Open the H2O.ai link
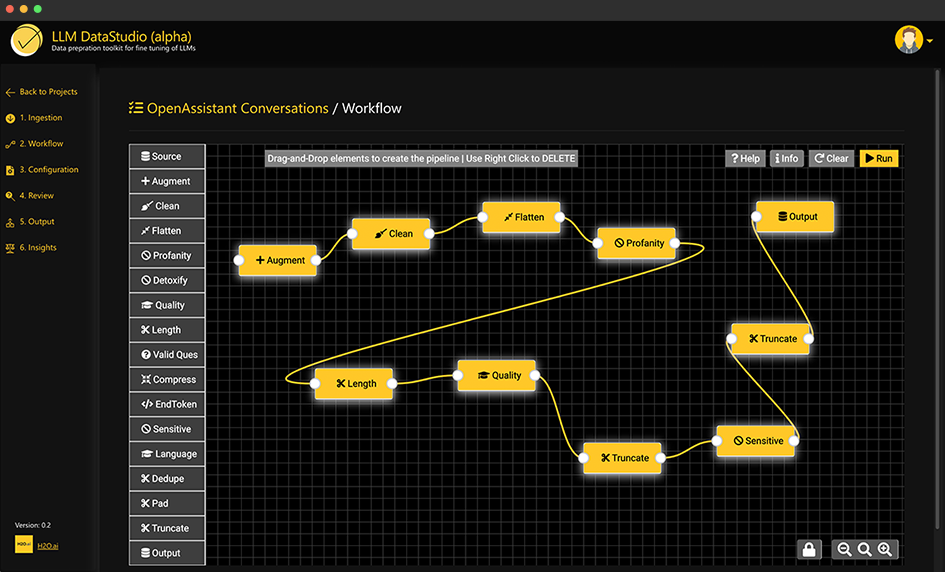The height and width of the screenshot is (572, 945). (x=48, y=546)
